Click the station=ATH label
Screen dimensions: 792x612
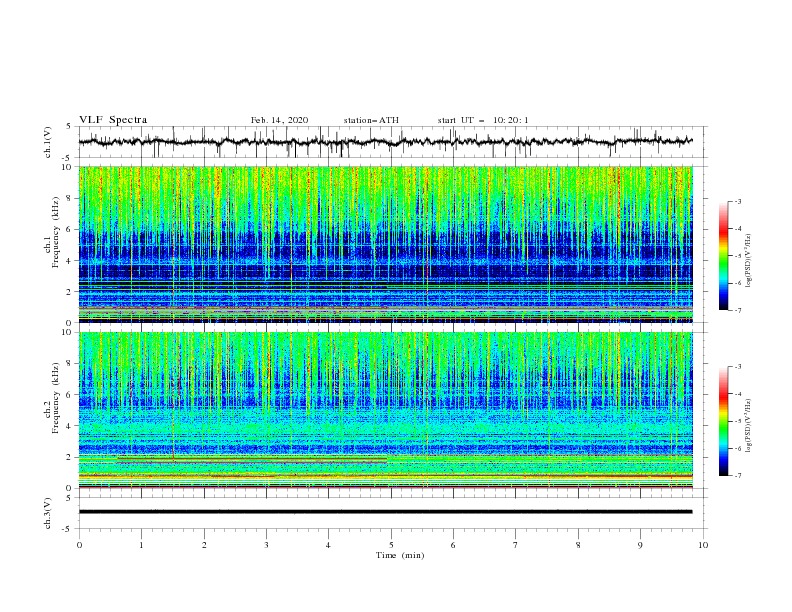click(x=371, y=120)
